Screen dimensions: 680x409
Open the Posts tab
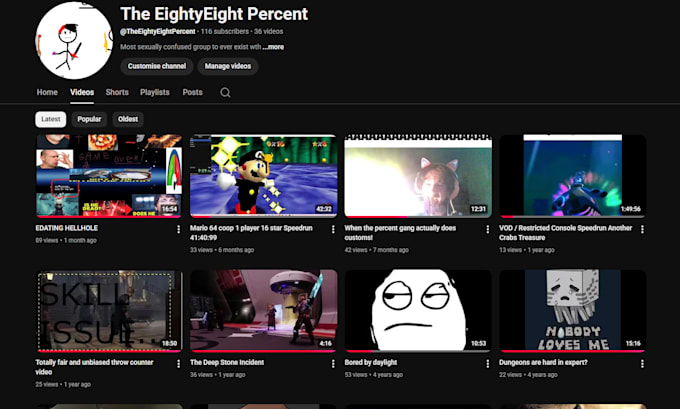193,92
